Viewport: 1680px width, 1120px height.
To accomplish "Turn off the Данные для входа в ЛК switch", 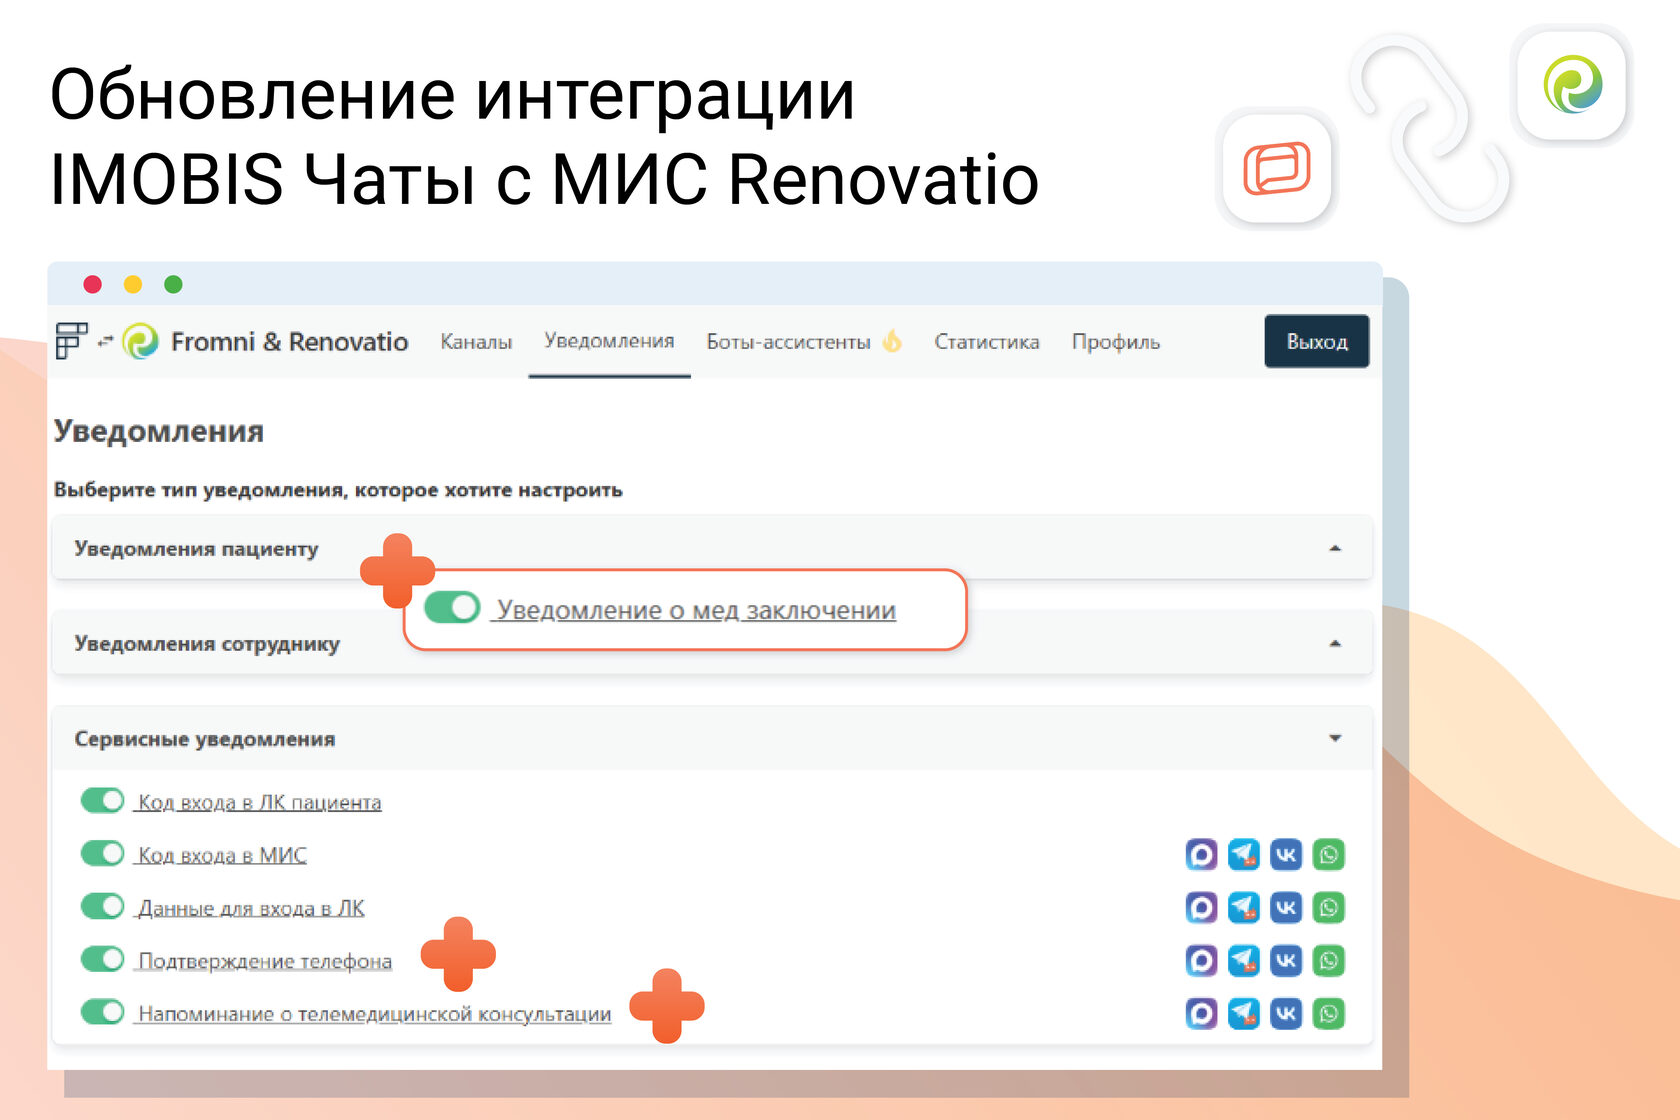I will (102, 907).
